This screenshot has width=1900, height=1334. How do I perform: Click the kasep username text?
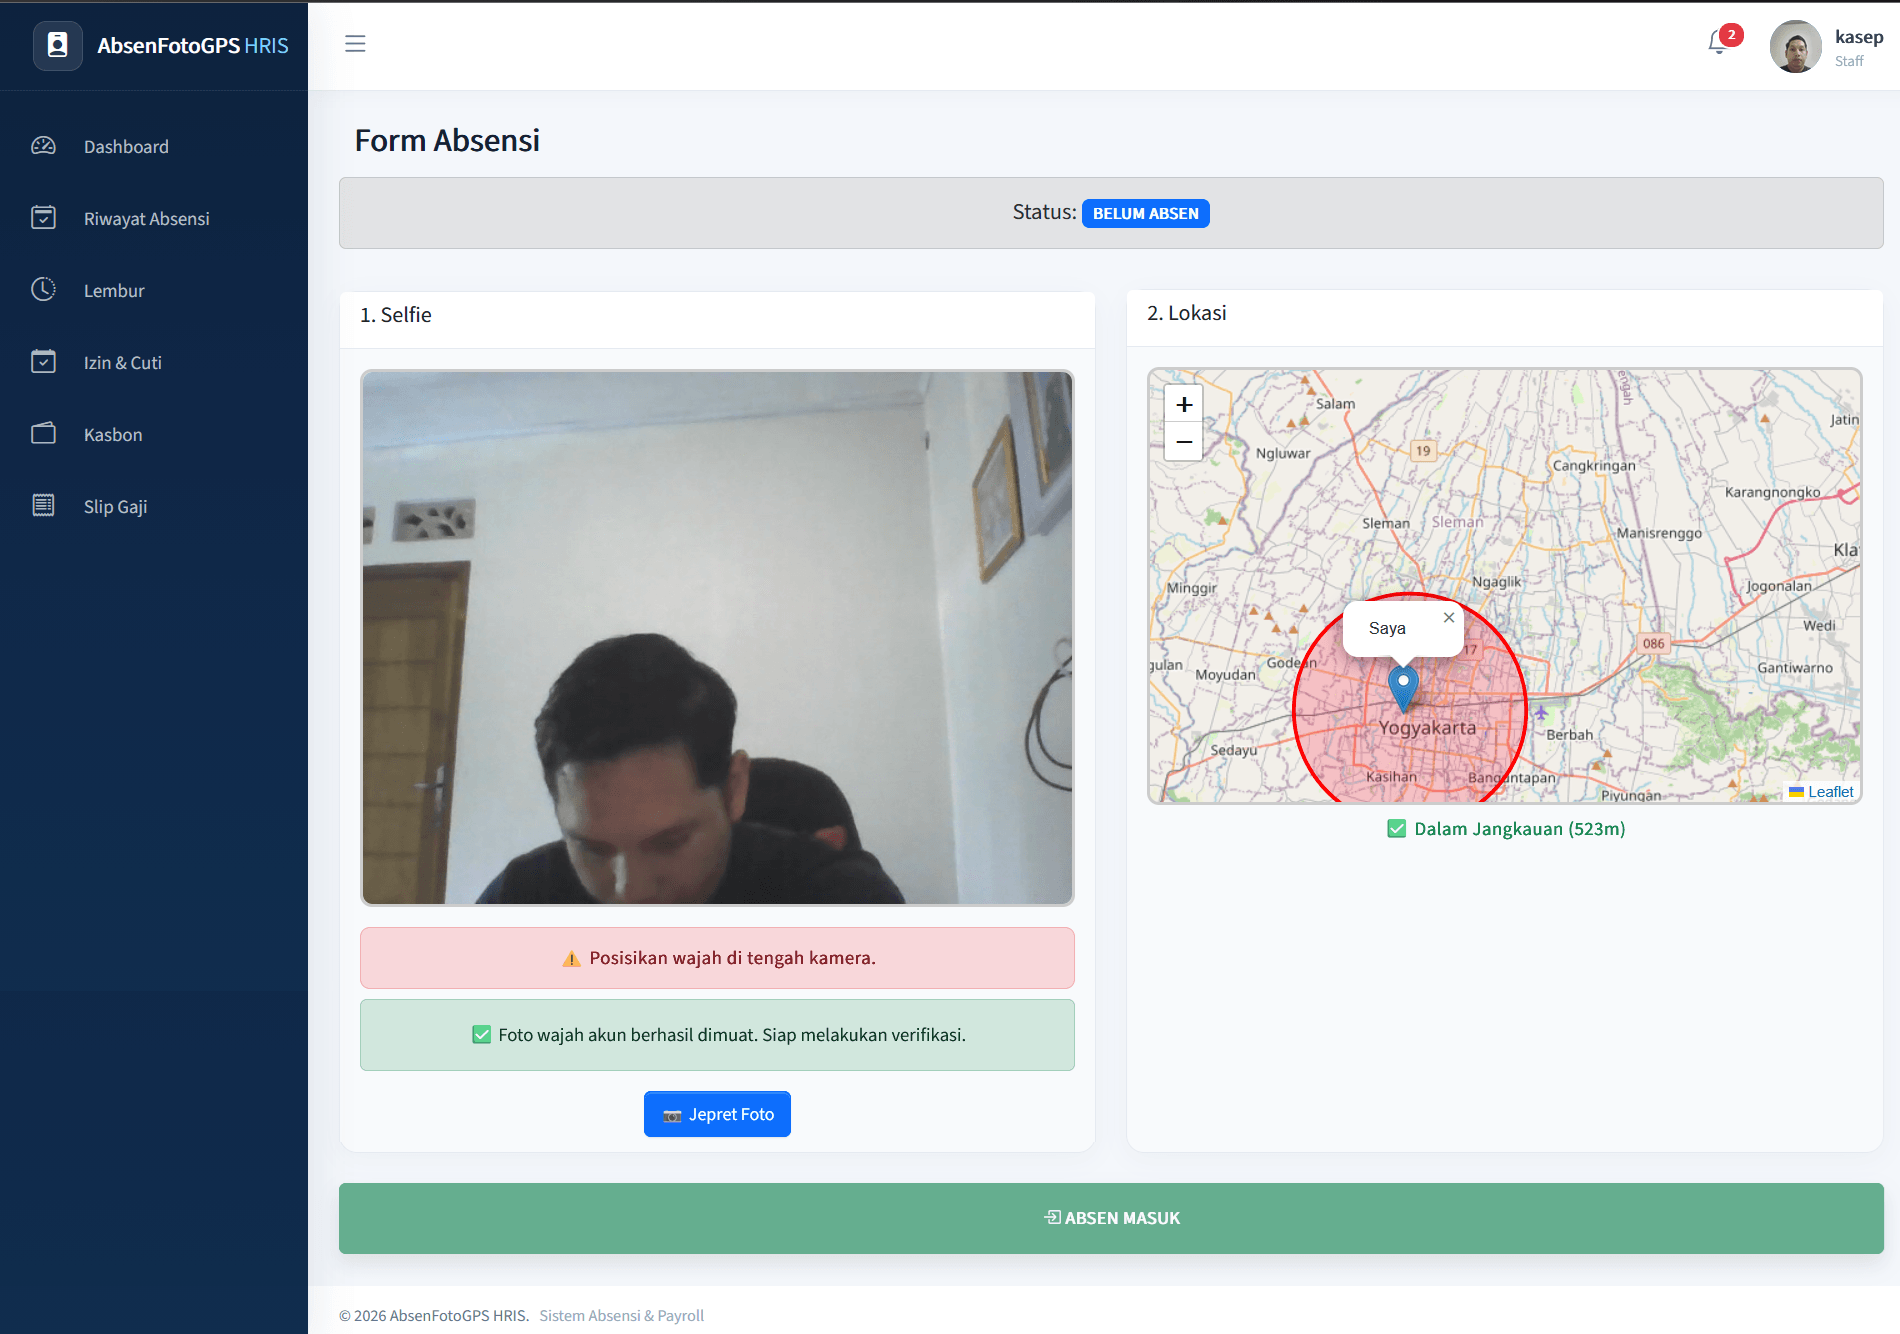(x=1859, y=37)
